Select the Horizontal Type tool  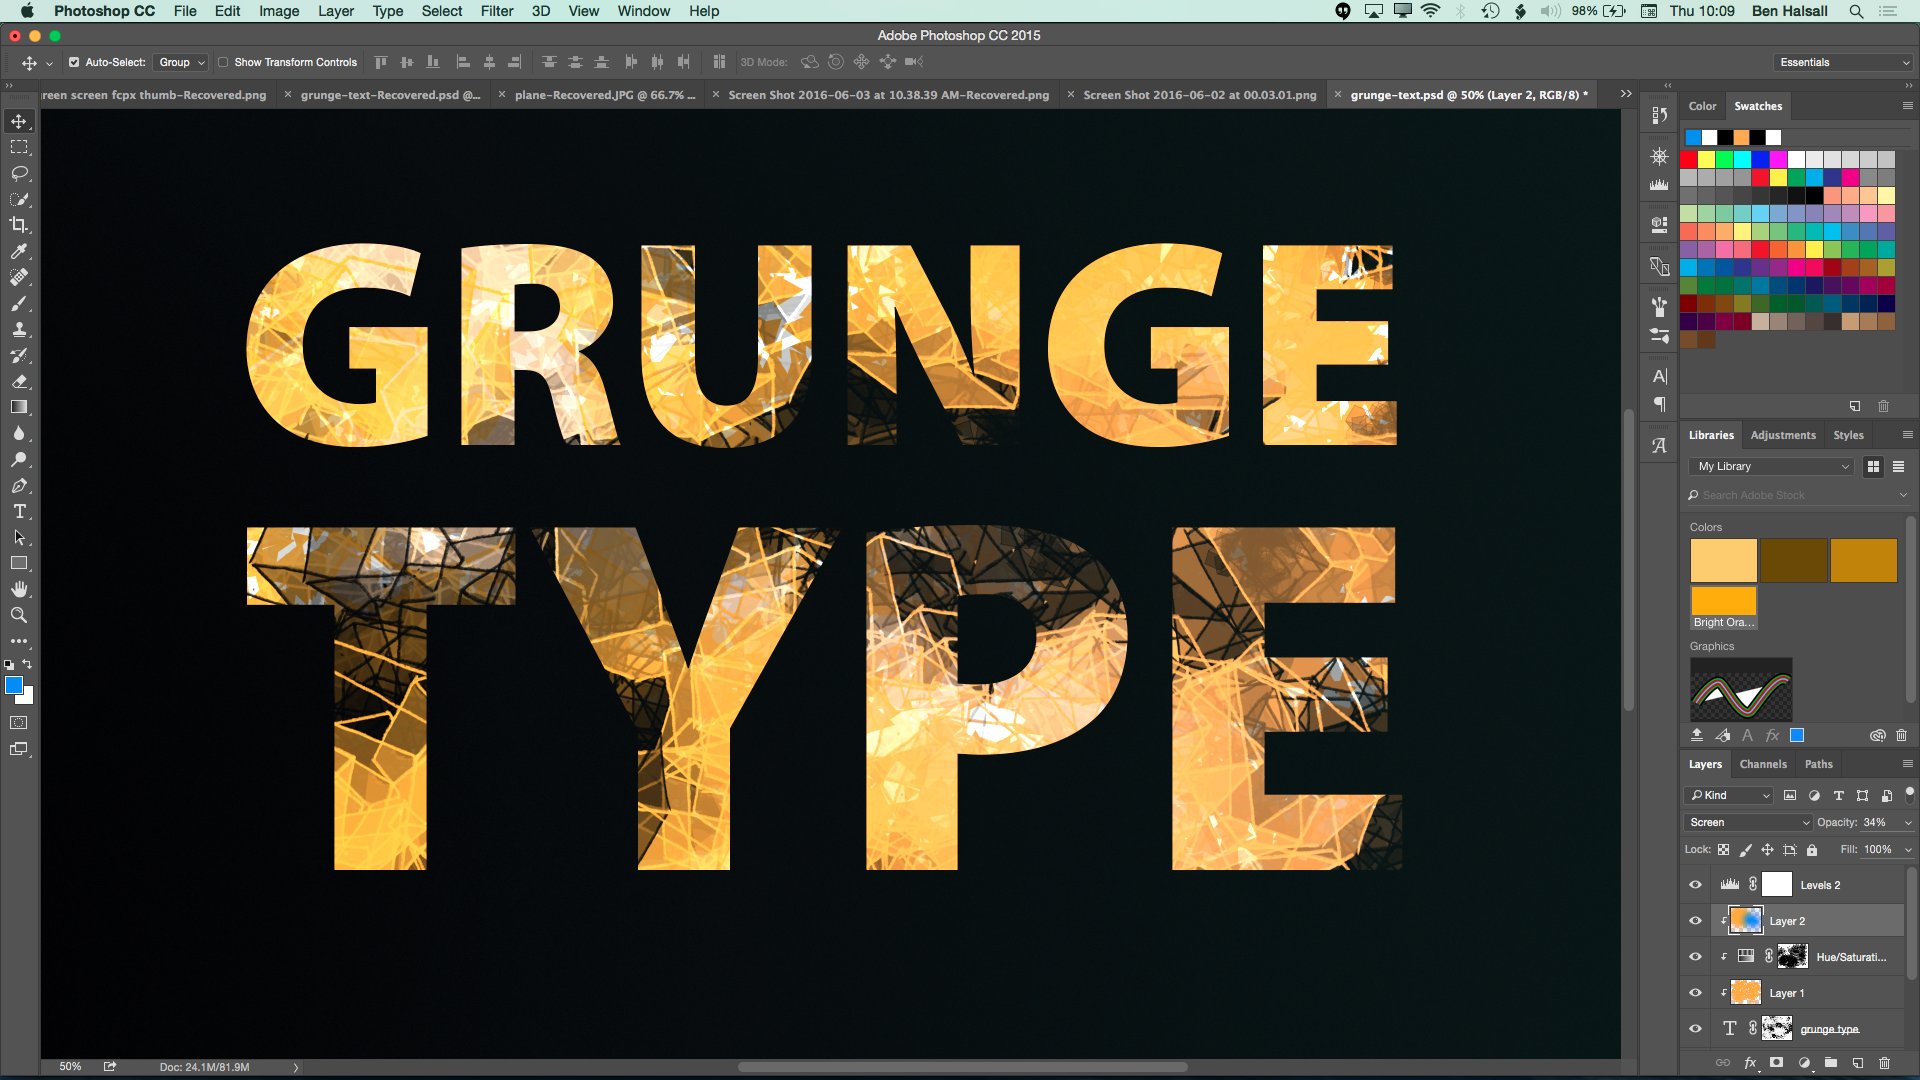click(18, 512)
